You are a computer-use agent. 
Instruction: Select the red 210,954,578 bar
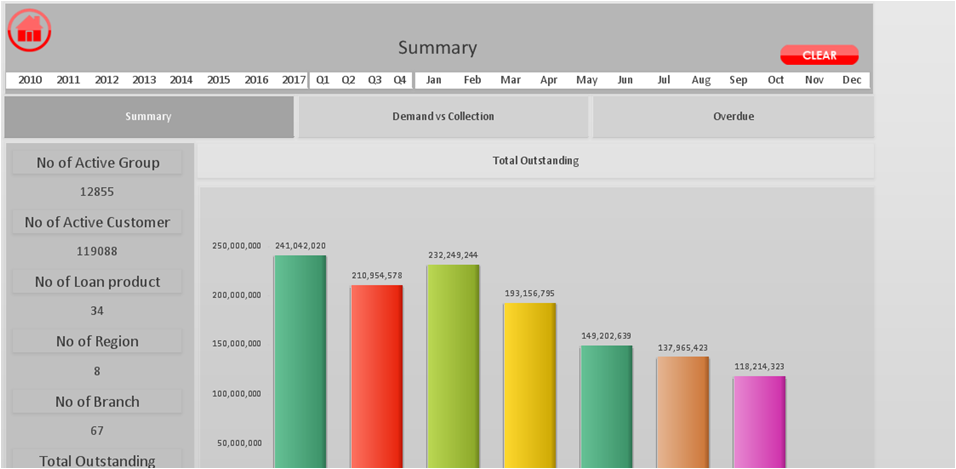tap(376, 377)
